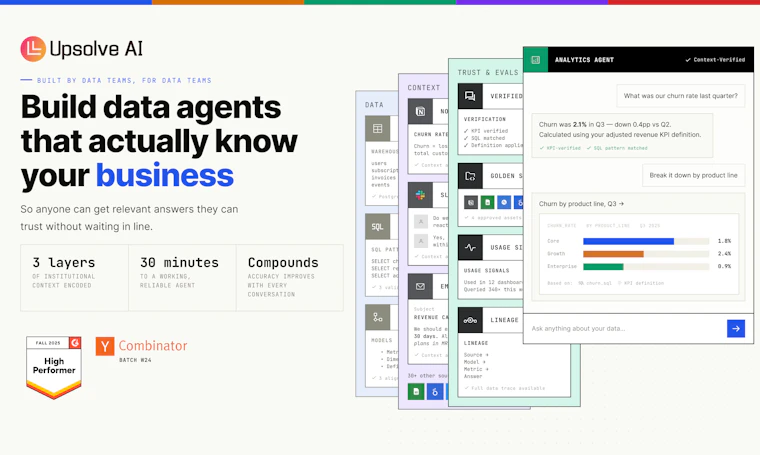Image resolution: width=760 pixels, height=455 pixels.
Task: Click the 'Break it down by product line' bubble
Action: tap(694, 175)
